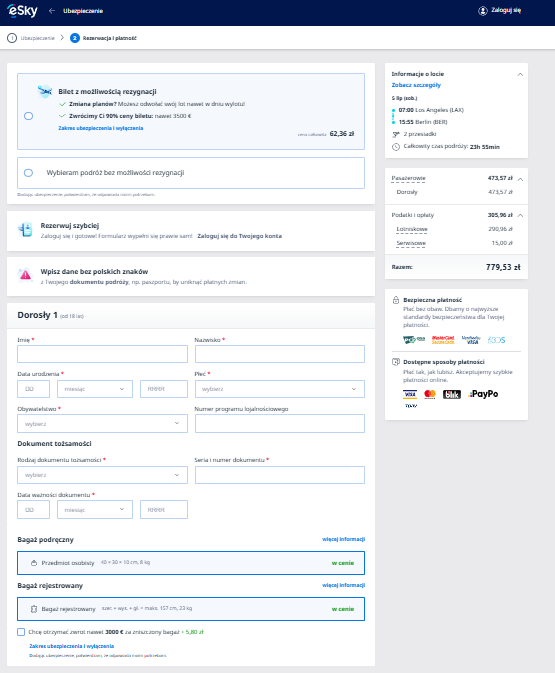The image size is (555, 673).
Task: Click the MasterCard SecureCode logo
Action: [443, 340]
